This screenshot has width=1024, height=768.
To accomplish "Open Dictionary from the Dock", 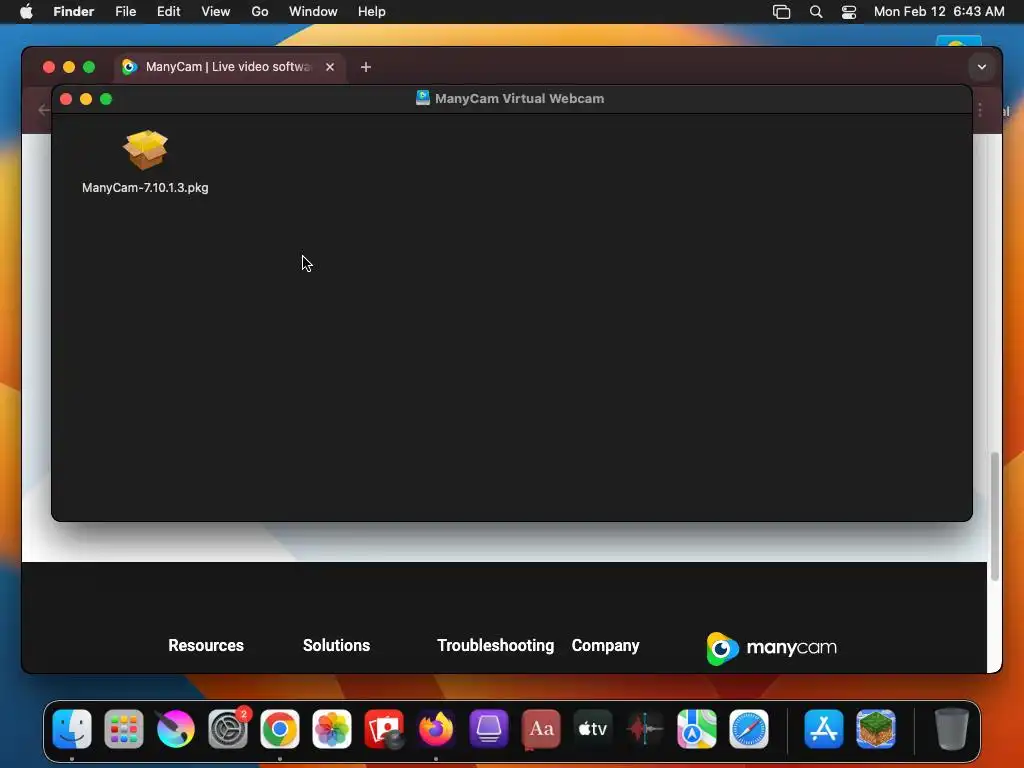I will 541,729.
